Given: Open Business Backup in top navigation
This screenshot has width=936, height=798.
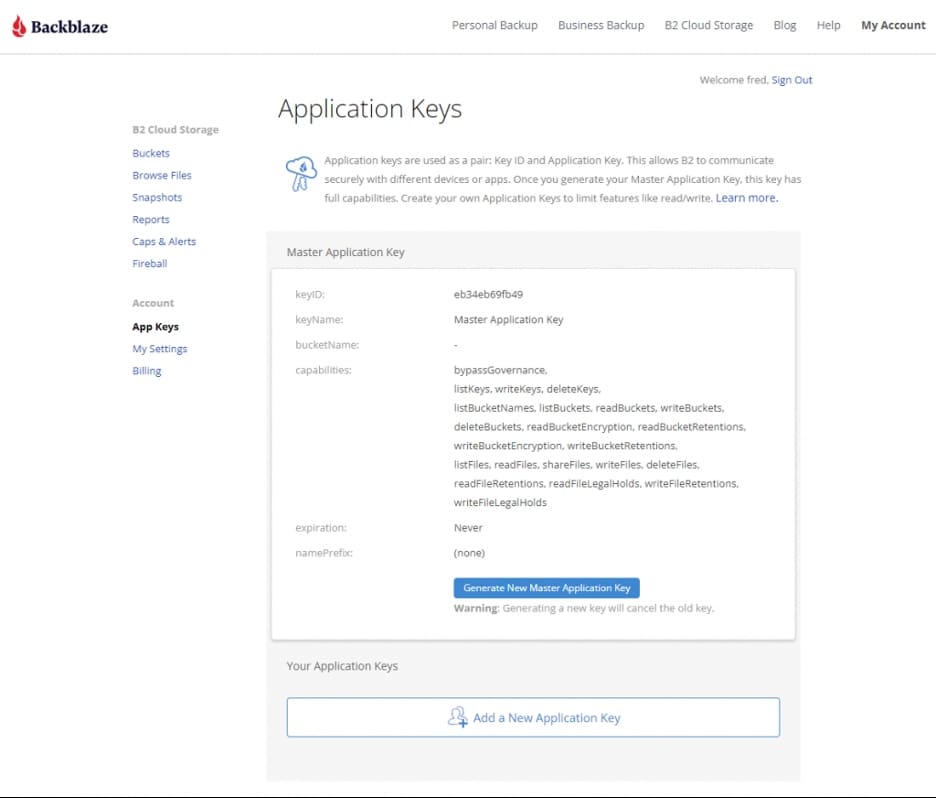Looking at the screenshot, I should pos(601,25).
